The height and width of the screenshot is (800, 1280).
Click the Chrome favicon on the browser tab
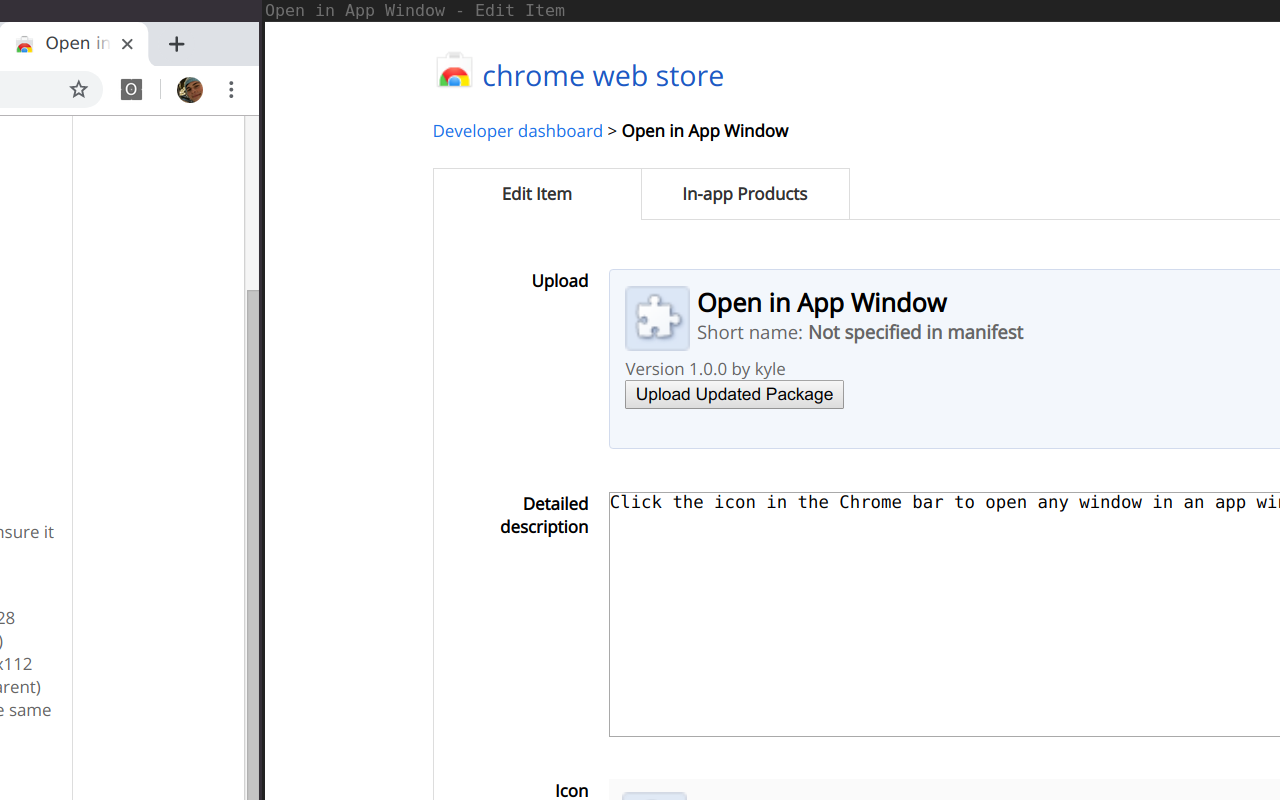(24, 44)
